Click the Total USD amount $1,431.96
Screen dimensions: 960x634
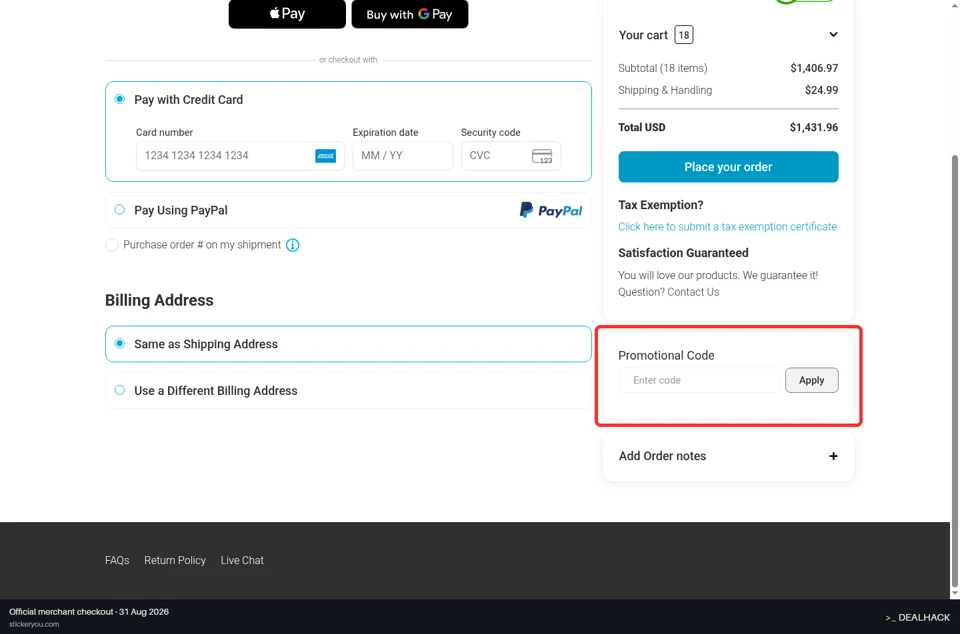(814, 127)
